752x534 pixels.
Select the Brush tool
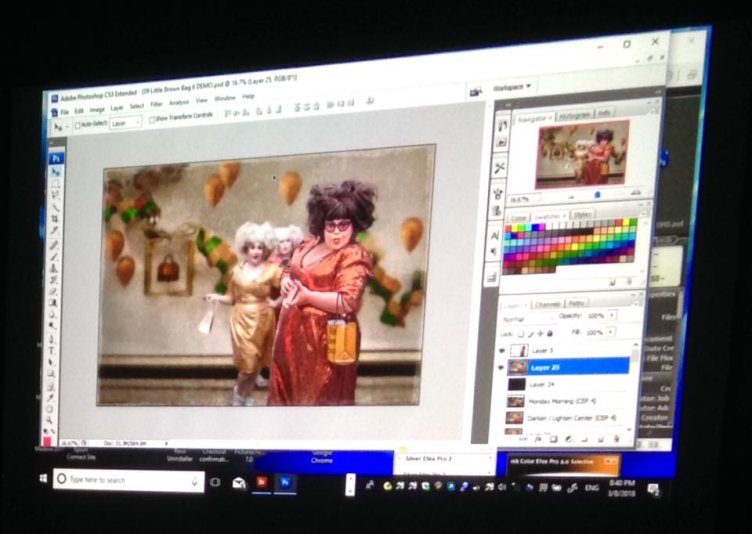(54, 257)
